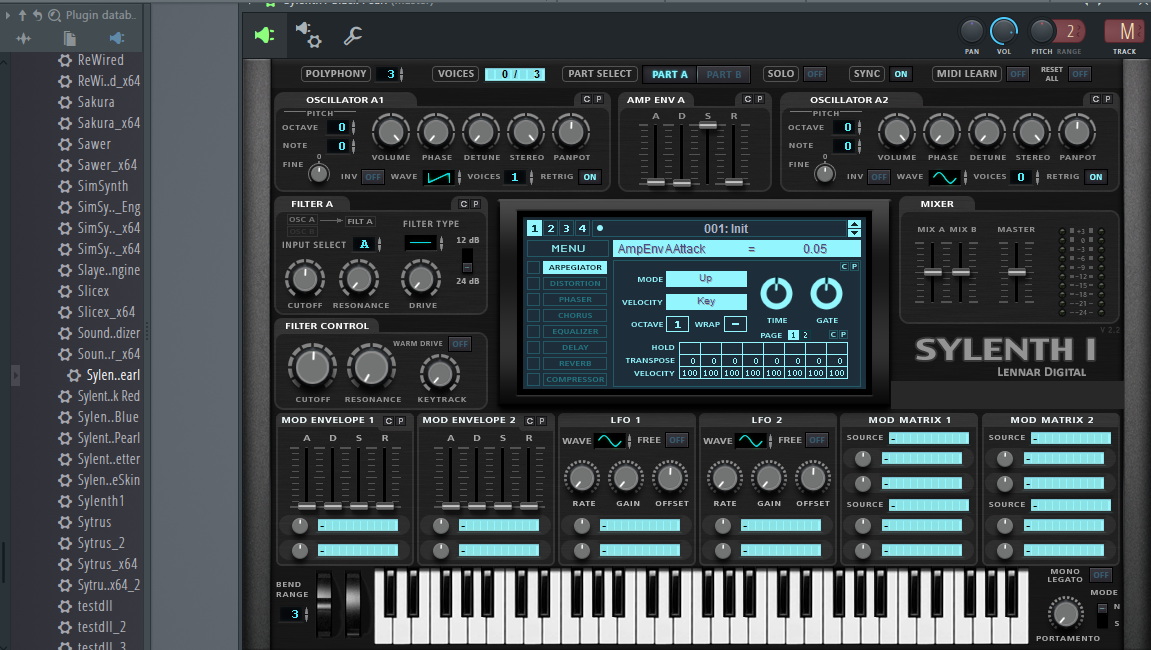This screenshot has height=650, width=1151.
Task: Click the gear icon beside Sakura plugin
Action: [x=65, y=102]
